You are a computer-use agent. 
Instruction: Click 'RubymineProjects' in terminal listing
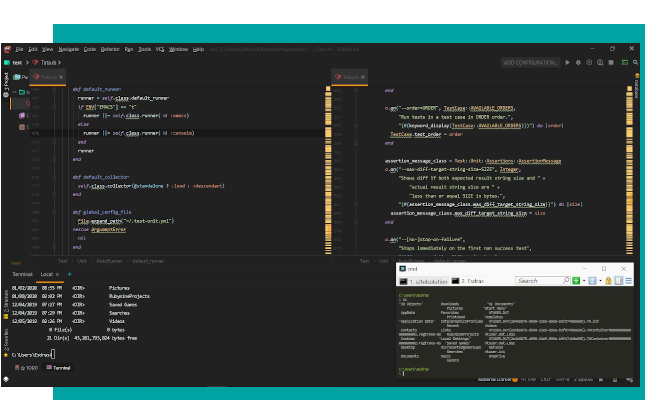[129, 296]
